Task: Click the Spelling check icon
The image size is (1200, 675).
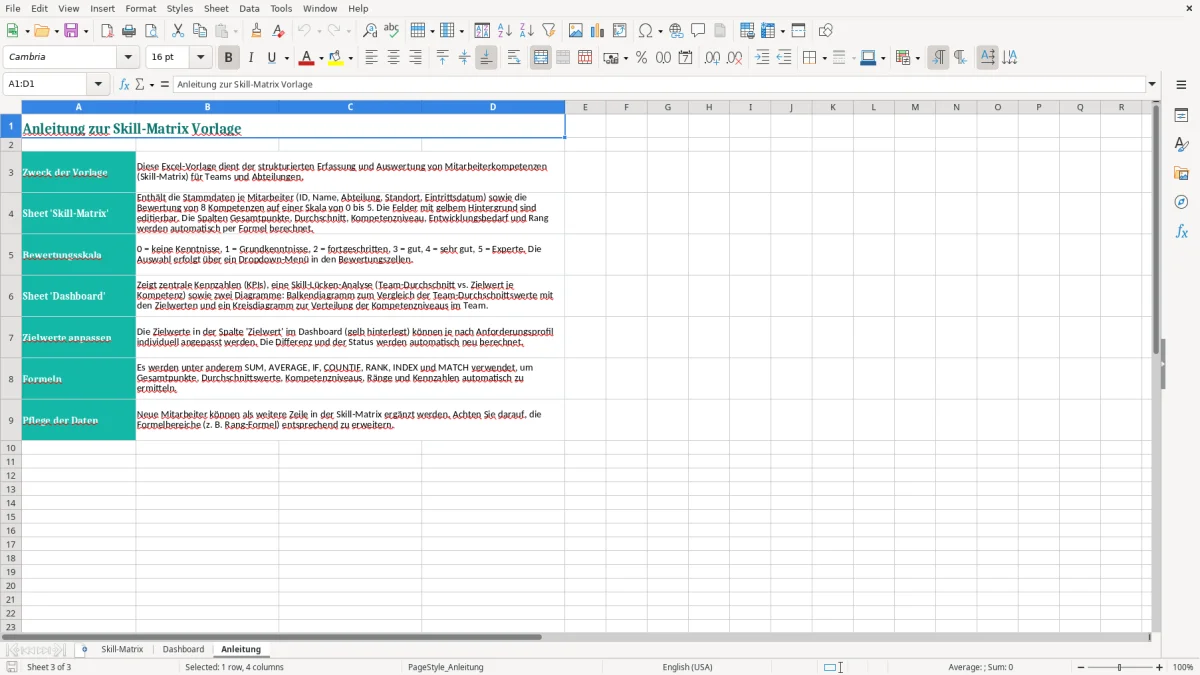Action: (x=392, y=31)
